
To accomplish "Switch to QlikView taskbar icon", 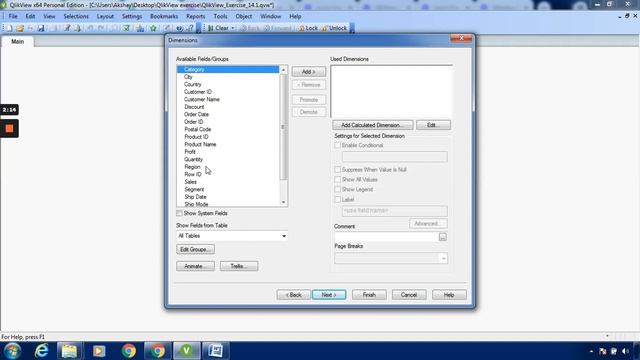I will [x=187, y=351].
